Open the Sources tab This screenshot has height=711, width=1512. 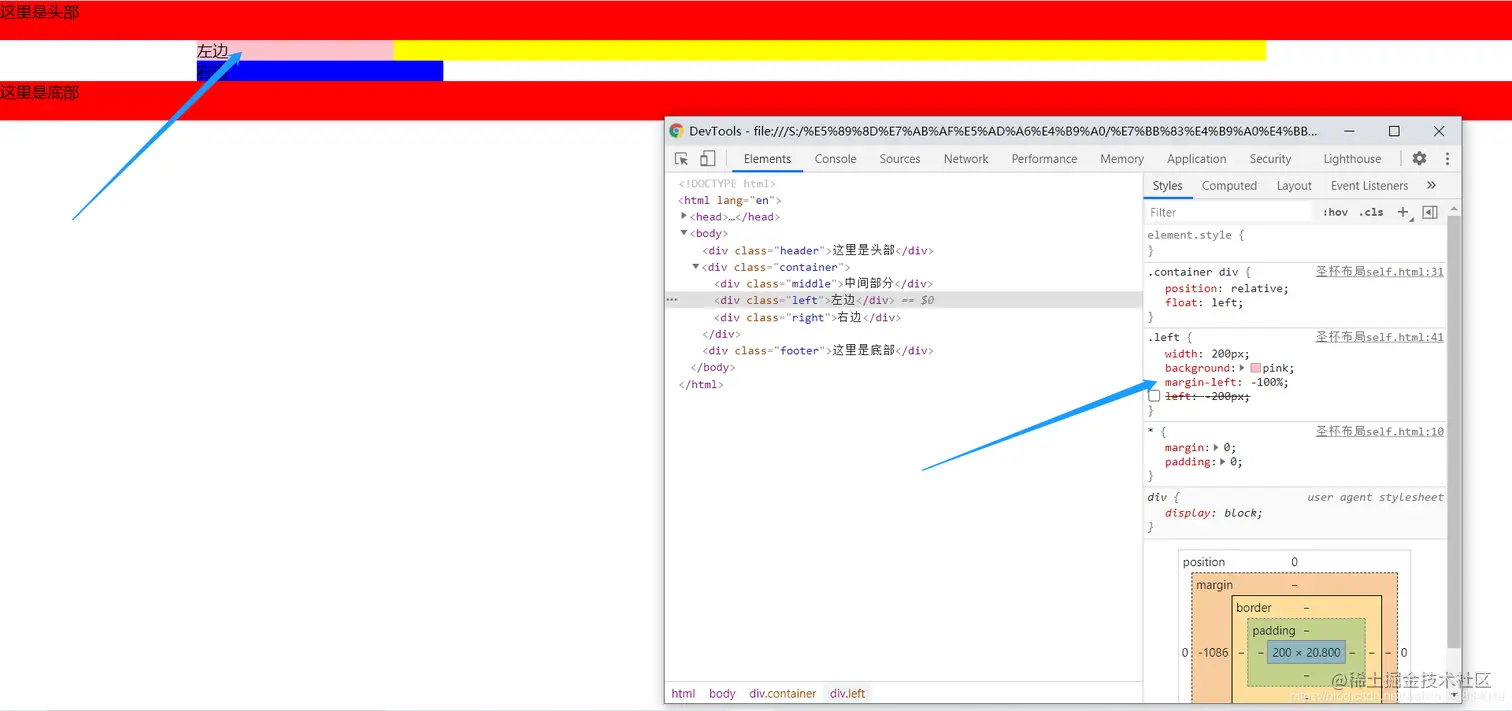point(900,159)
